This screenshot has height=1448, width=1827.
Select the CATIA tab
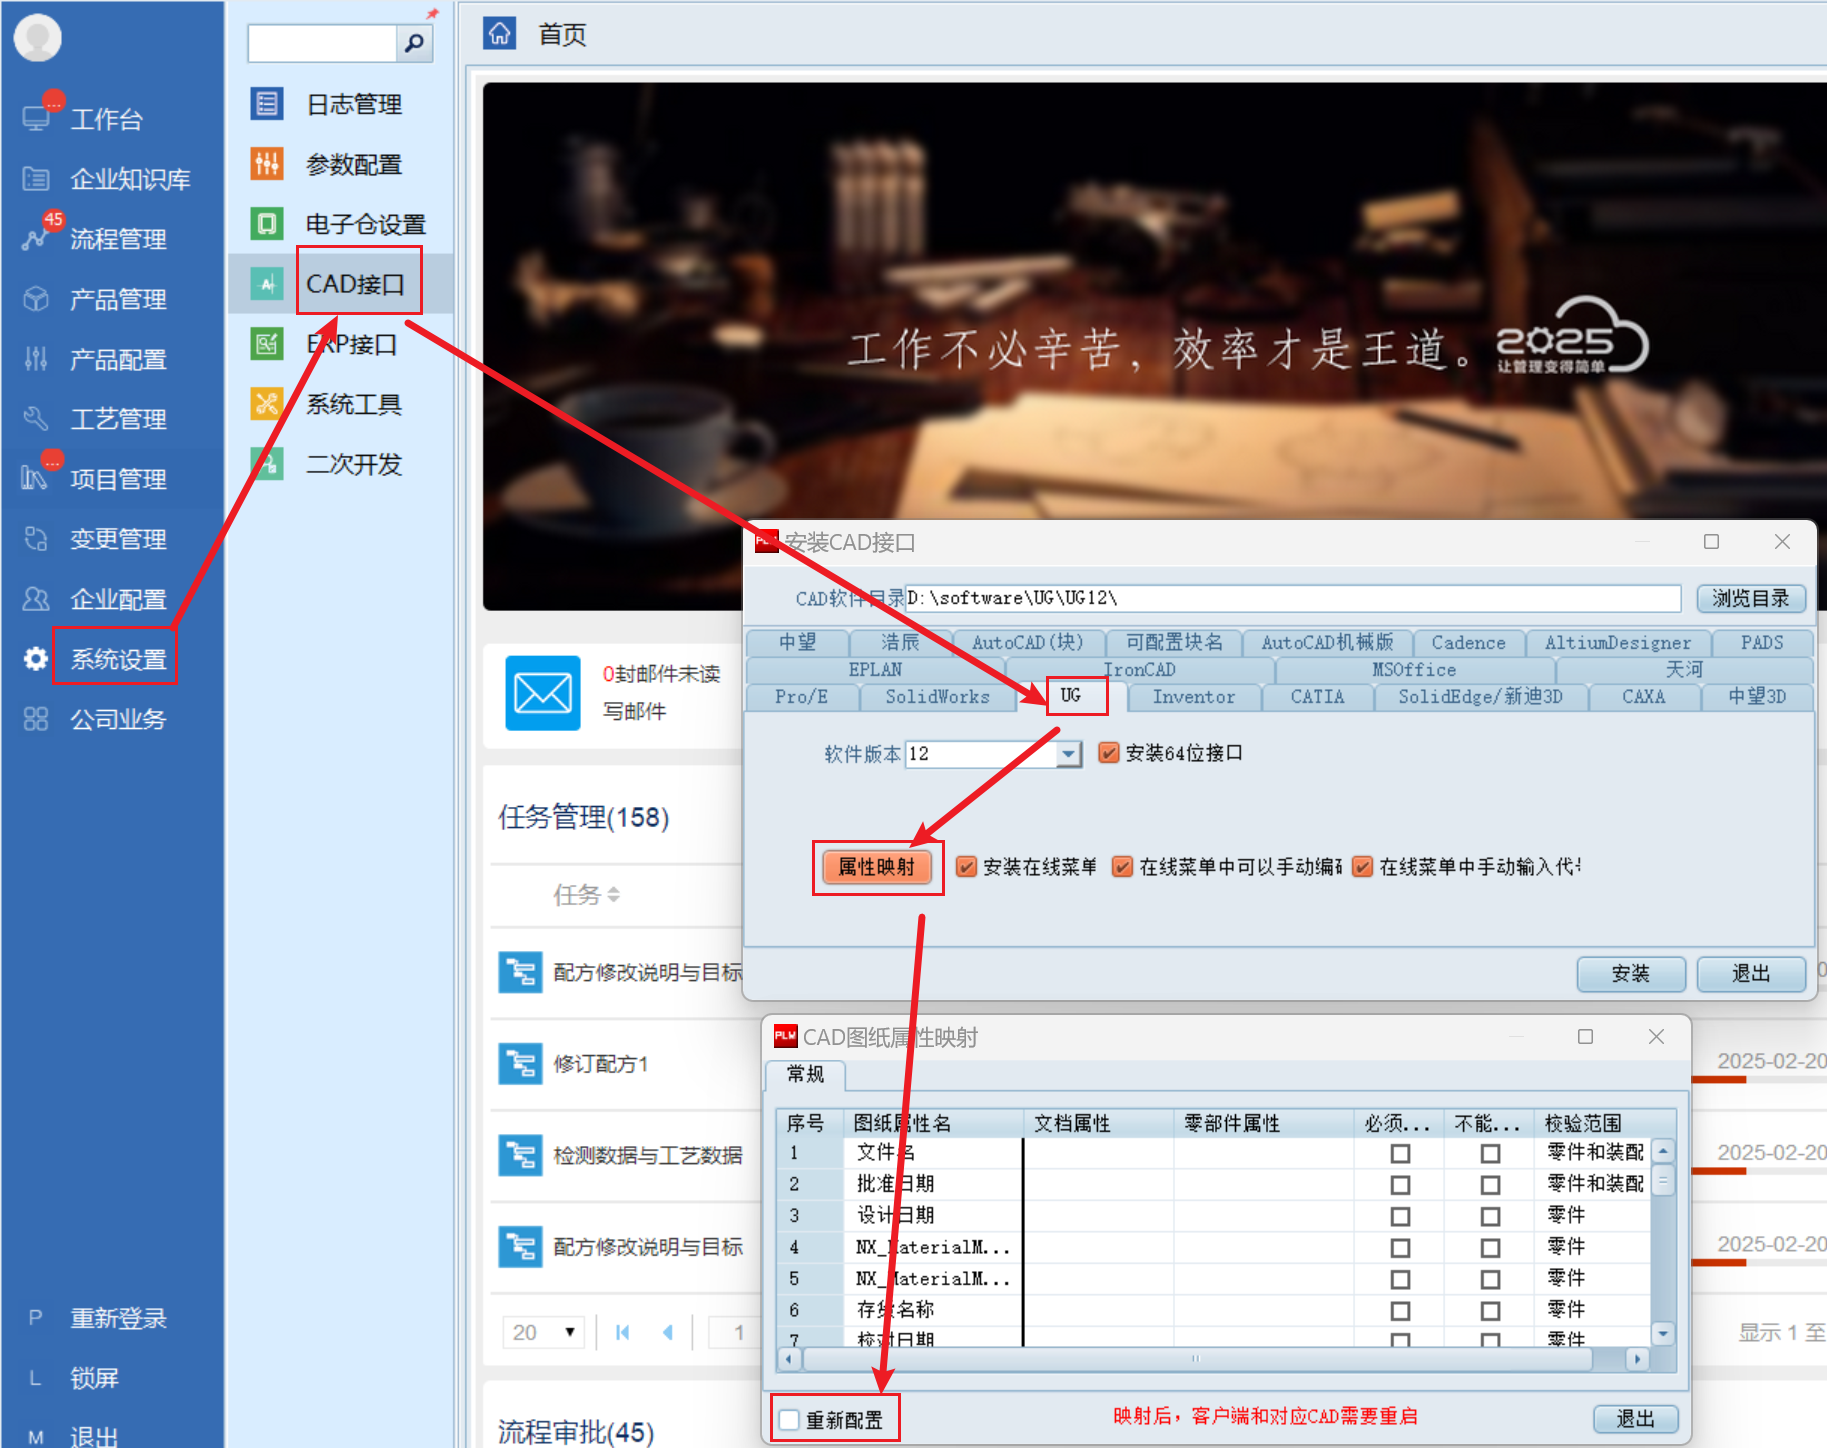(x=1317, y=697)
